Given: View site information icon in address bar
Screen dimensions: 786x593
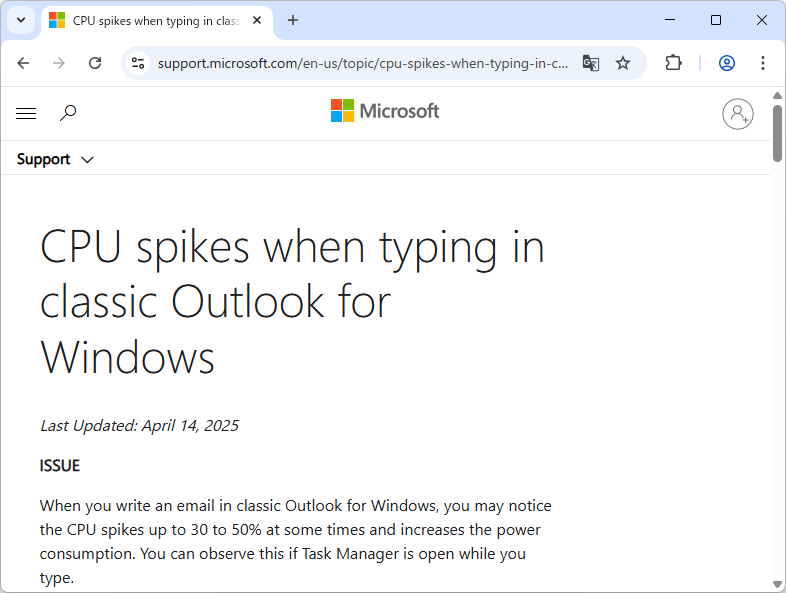Looking at the screenshot, I should coord(138,63).
